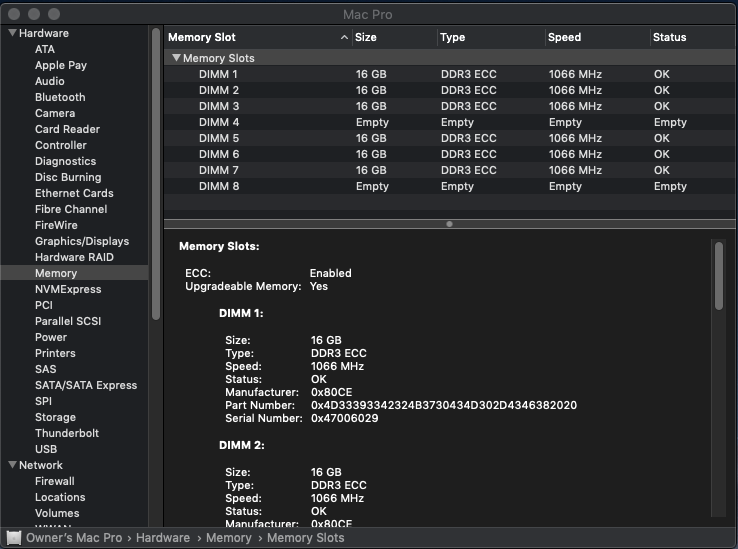Select Apple Pay in the sidebar

(x=61, y=65)
